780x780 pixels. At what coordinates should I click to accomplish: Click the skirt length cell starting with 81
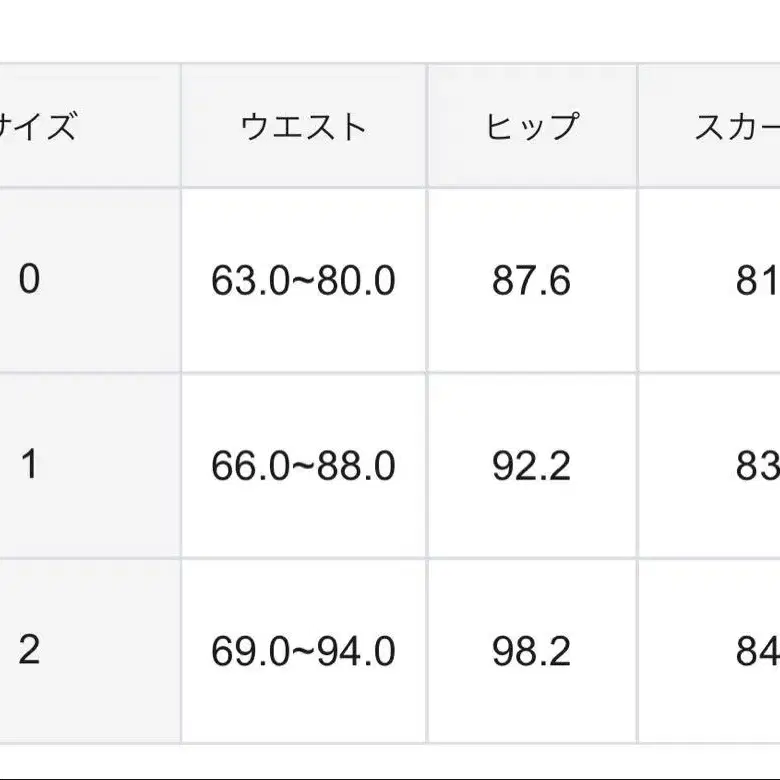coord(757,281)
